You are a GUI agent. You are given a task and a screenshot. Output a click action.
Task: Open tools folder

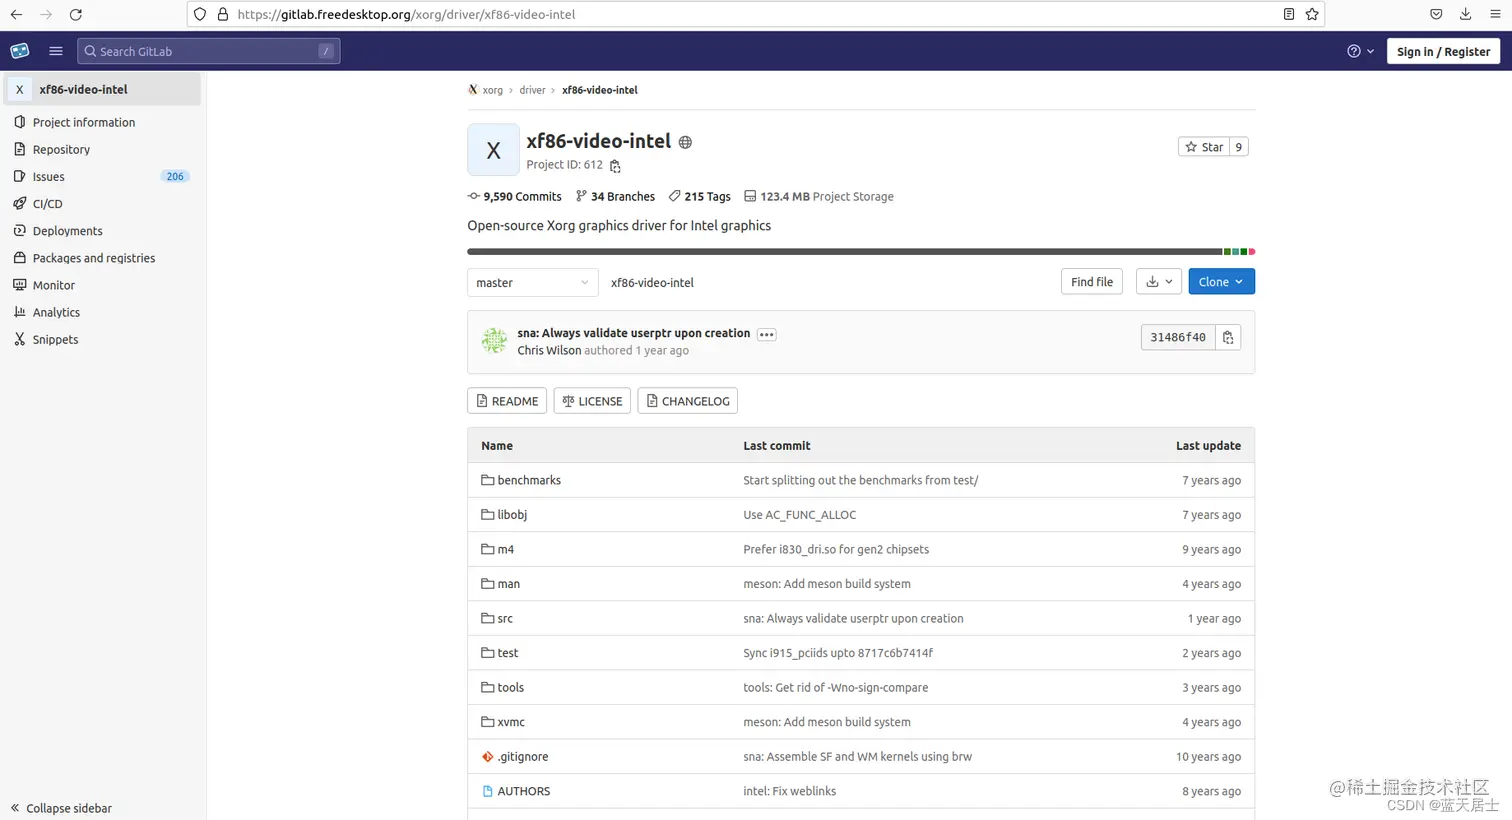(511, 688)
